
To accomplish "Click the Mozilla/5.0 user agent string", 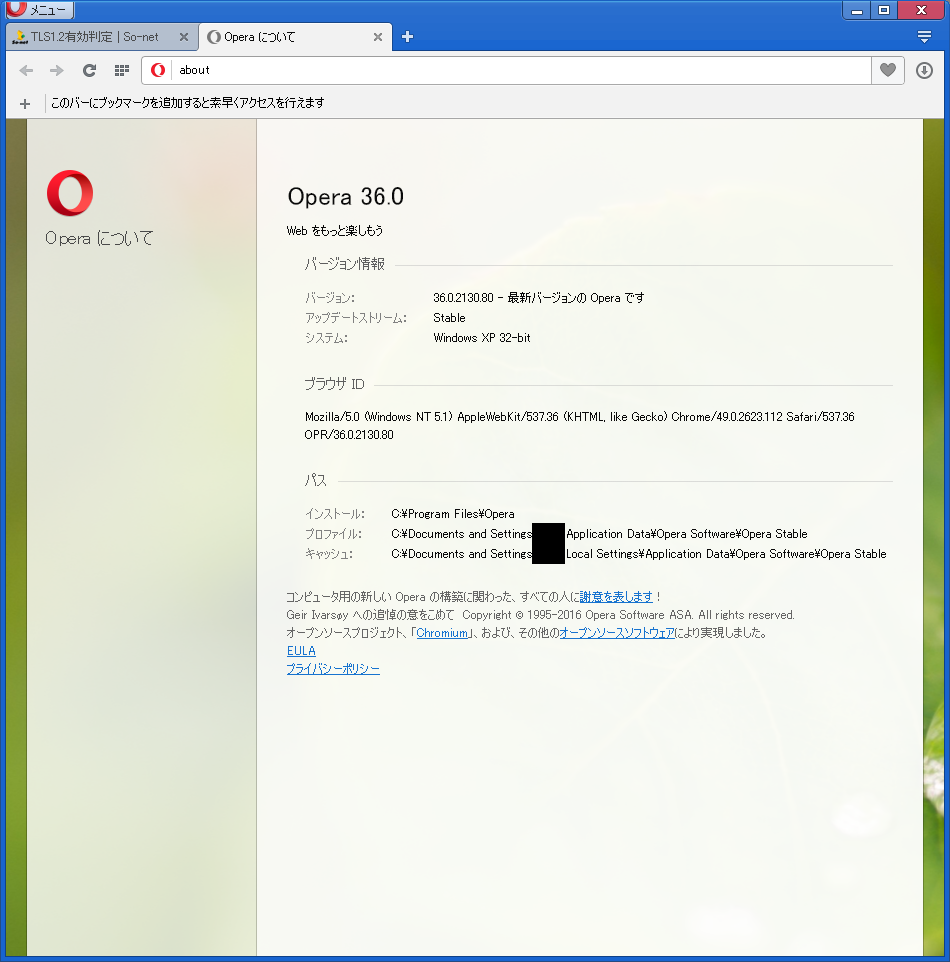I will [x=579, y=425].
